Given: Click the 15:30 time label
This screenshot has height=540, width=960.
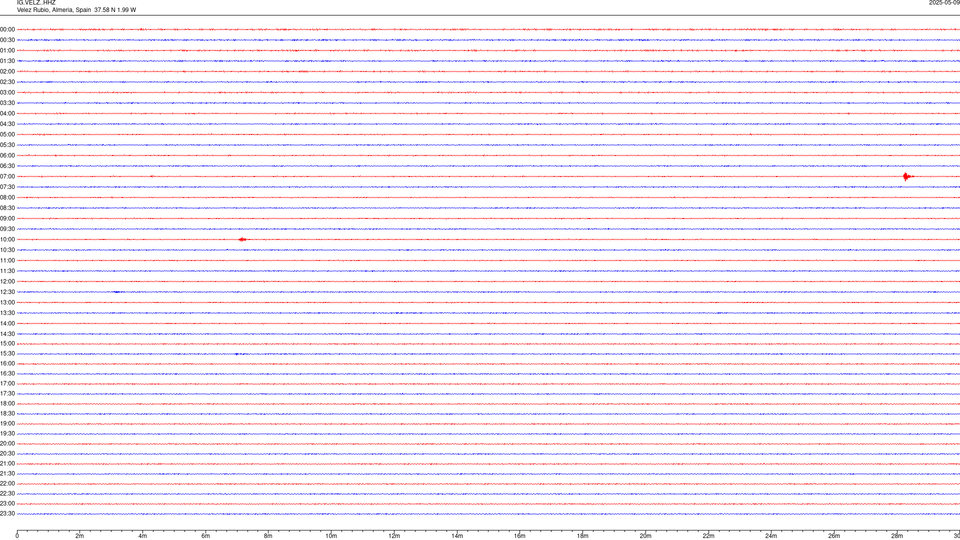Looking at the screenshot, I should tap(7, 353).
